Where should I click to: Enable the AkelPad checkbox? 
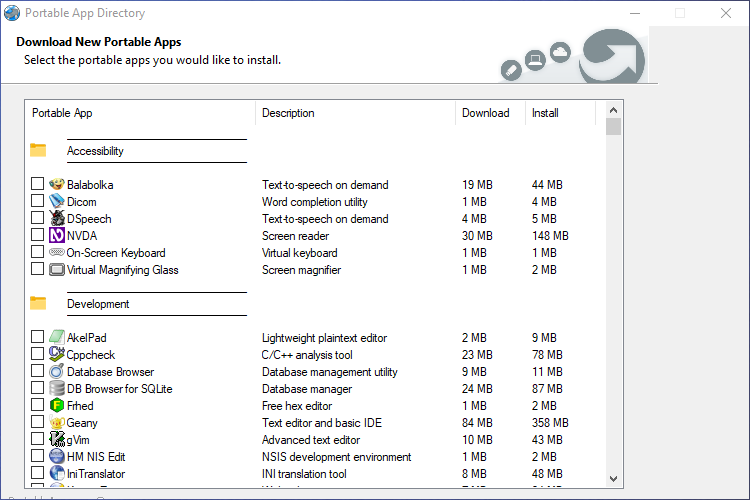point(38,338)
